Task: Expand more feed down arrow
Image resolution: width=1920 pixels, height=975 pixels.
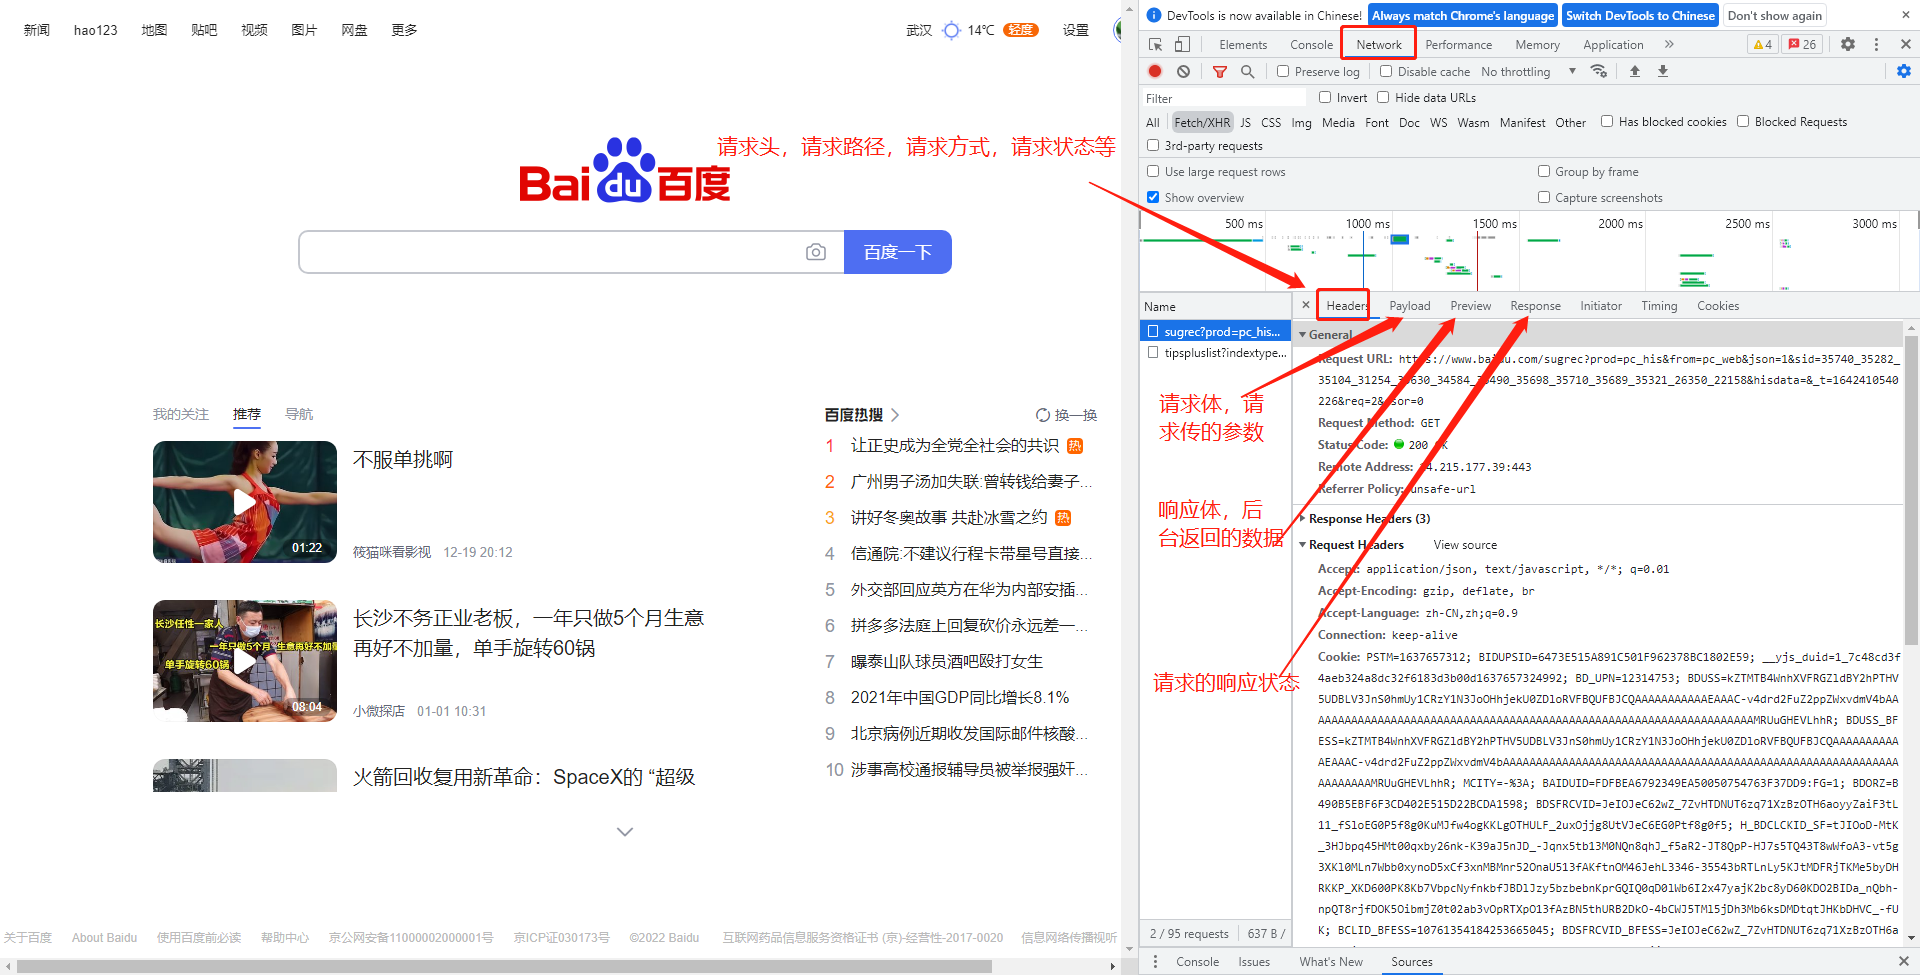Action: click(x=625, y=831)
